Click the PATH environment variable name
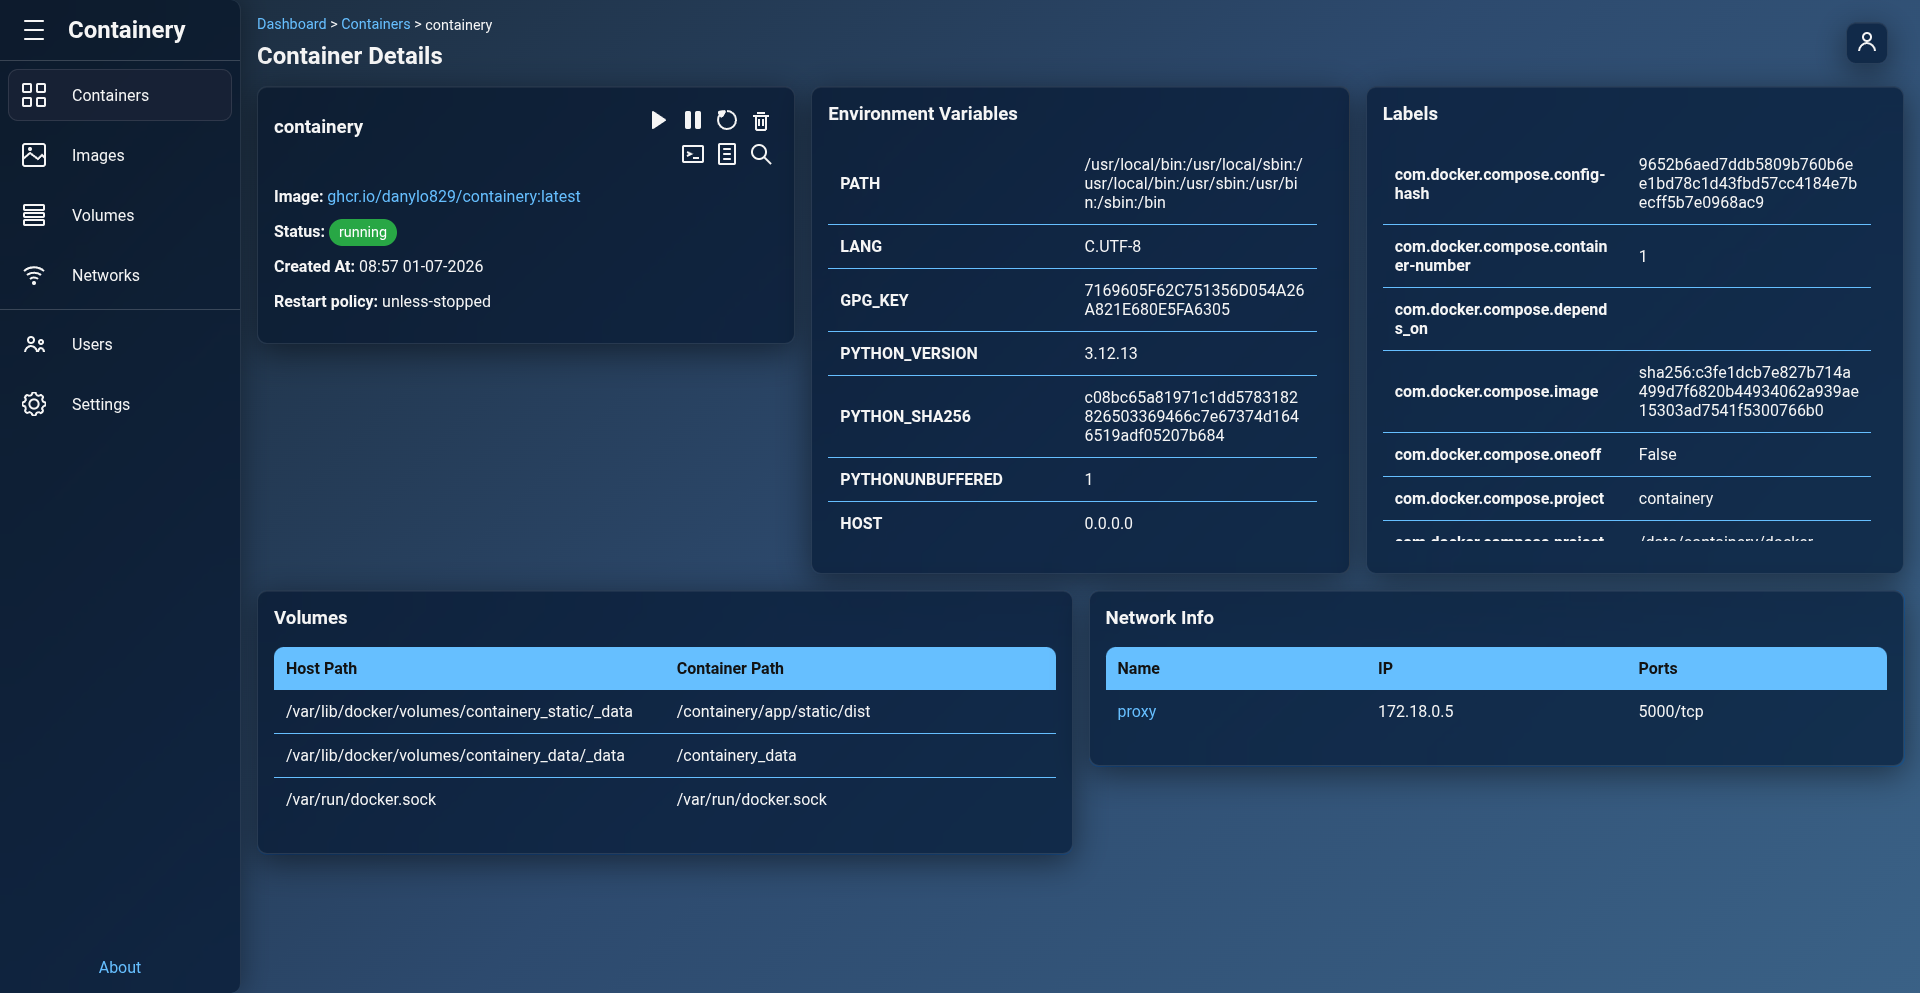The image size is (1920, 993). click(x=860, y=183)
